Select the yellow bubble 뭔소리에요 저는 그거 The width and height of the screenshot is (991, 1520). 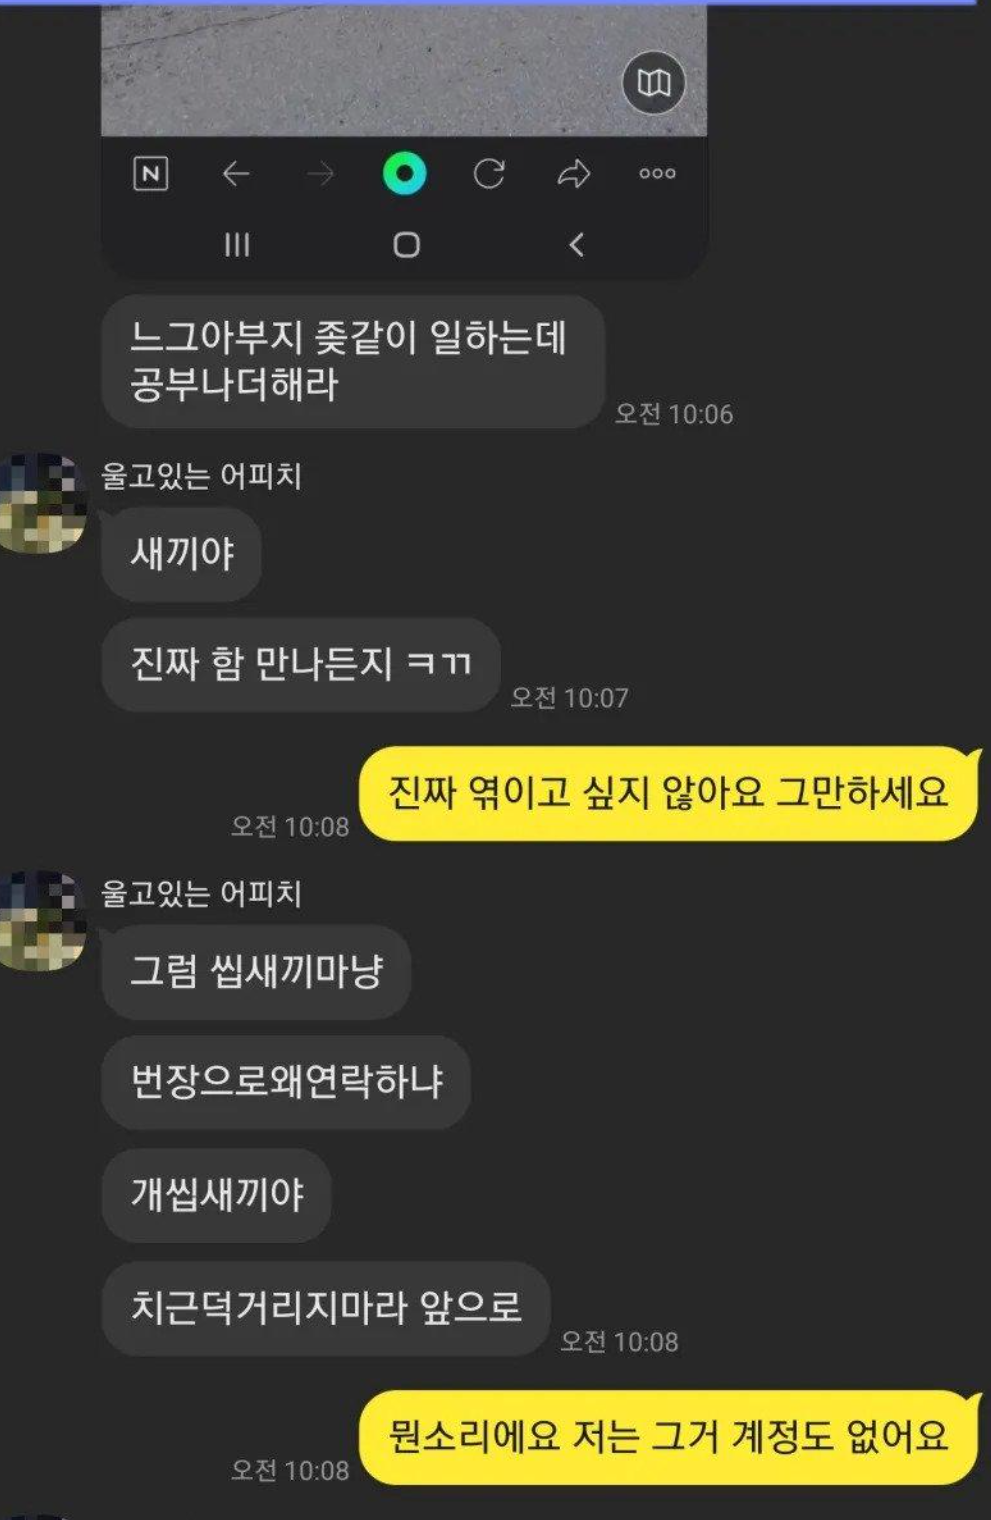coord(668,1438)
